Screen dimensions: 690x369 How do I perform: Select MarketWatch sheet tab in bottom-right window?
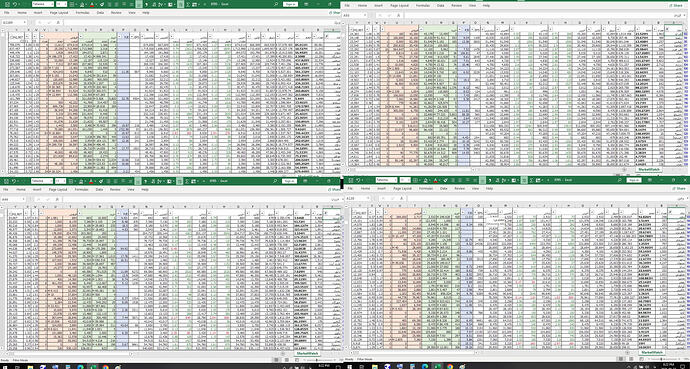652,352
